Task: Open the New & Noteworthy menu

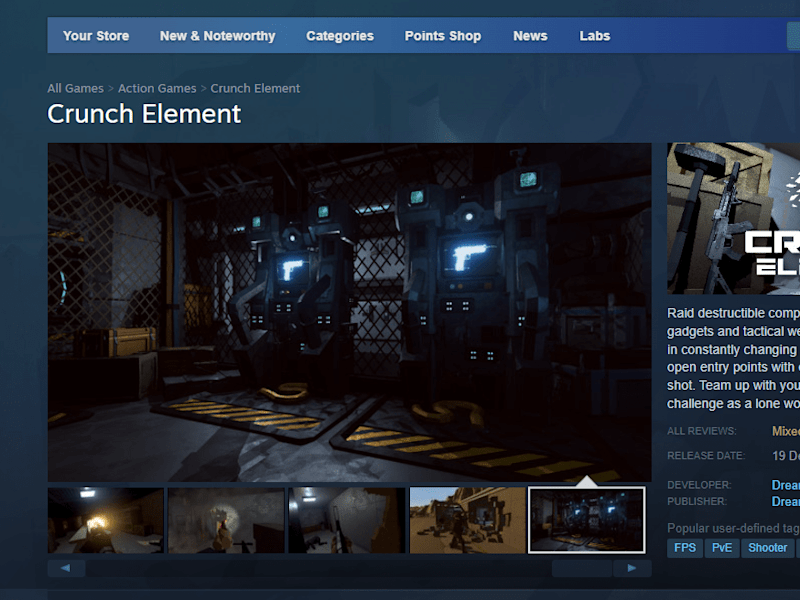Action: [x=217, y=36]
